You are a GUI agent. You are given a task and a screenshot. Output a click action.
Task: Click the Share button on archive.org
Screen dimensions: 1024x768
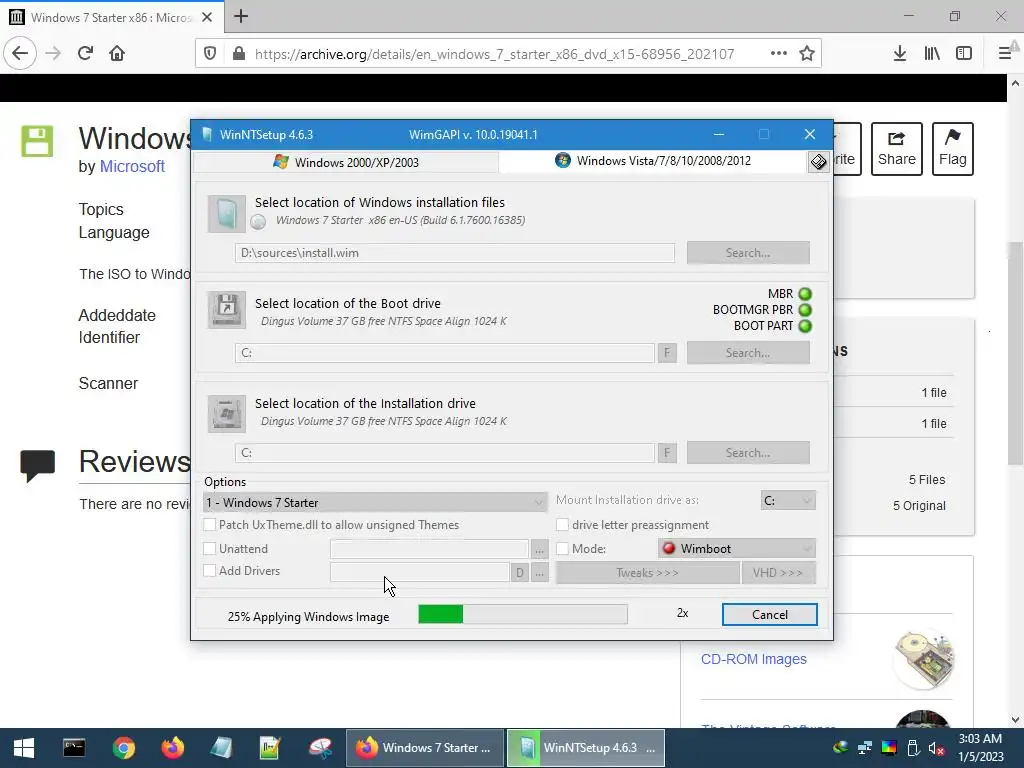897,149
